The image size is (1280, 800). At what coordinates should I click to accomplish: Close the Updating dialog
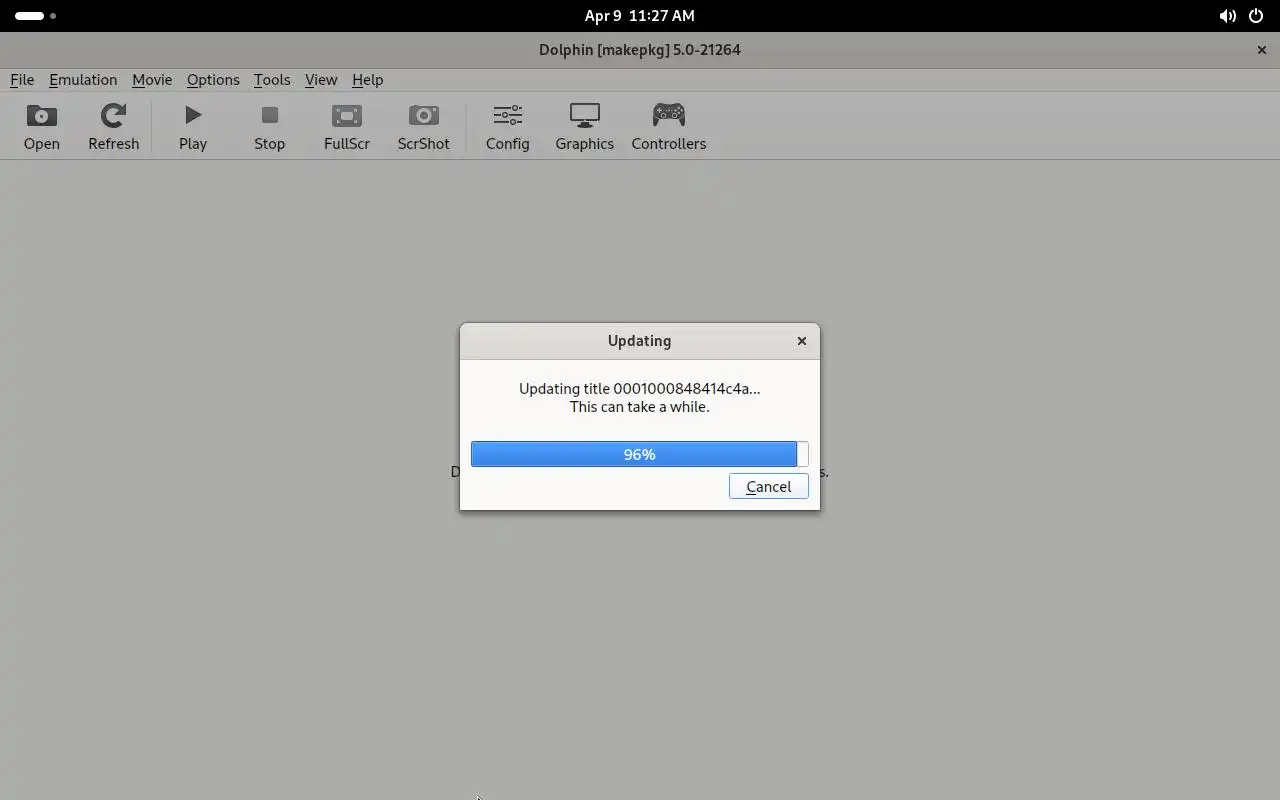801,341
